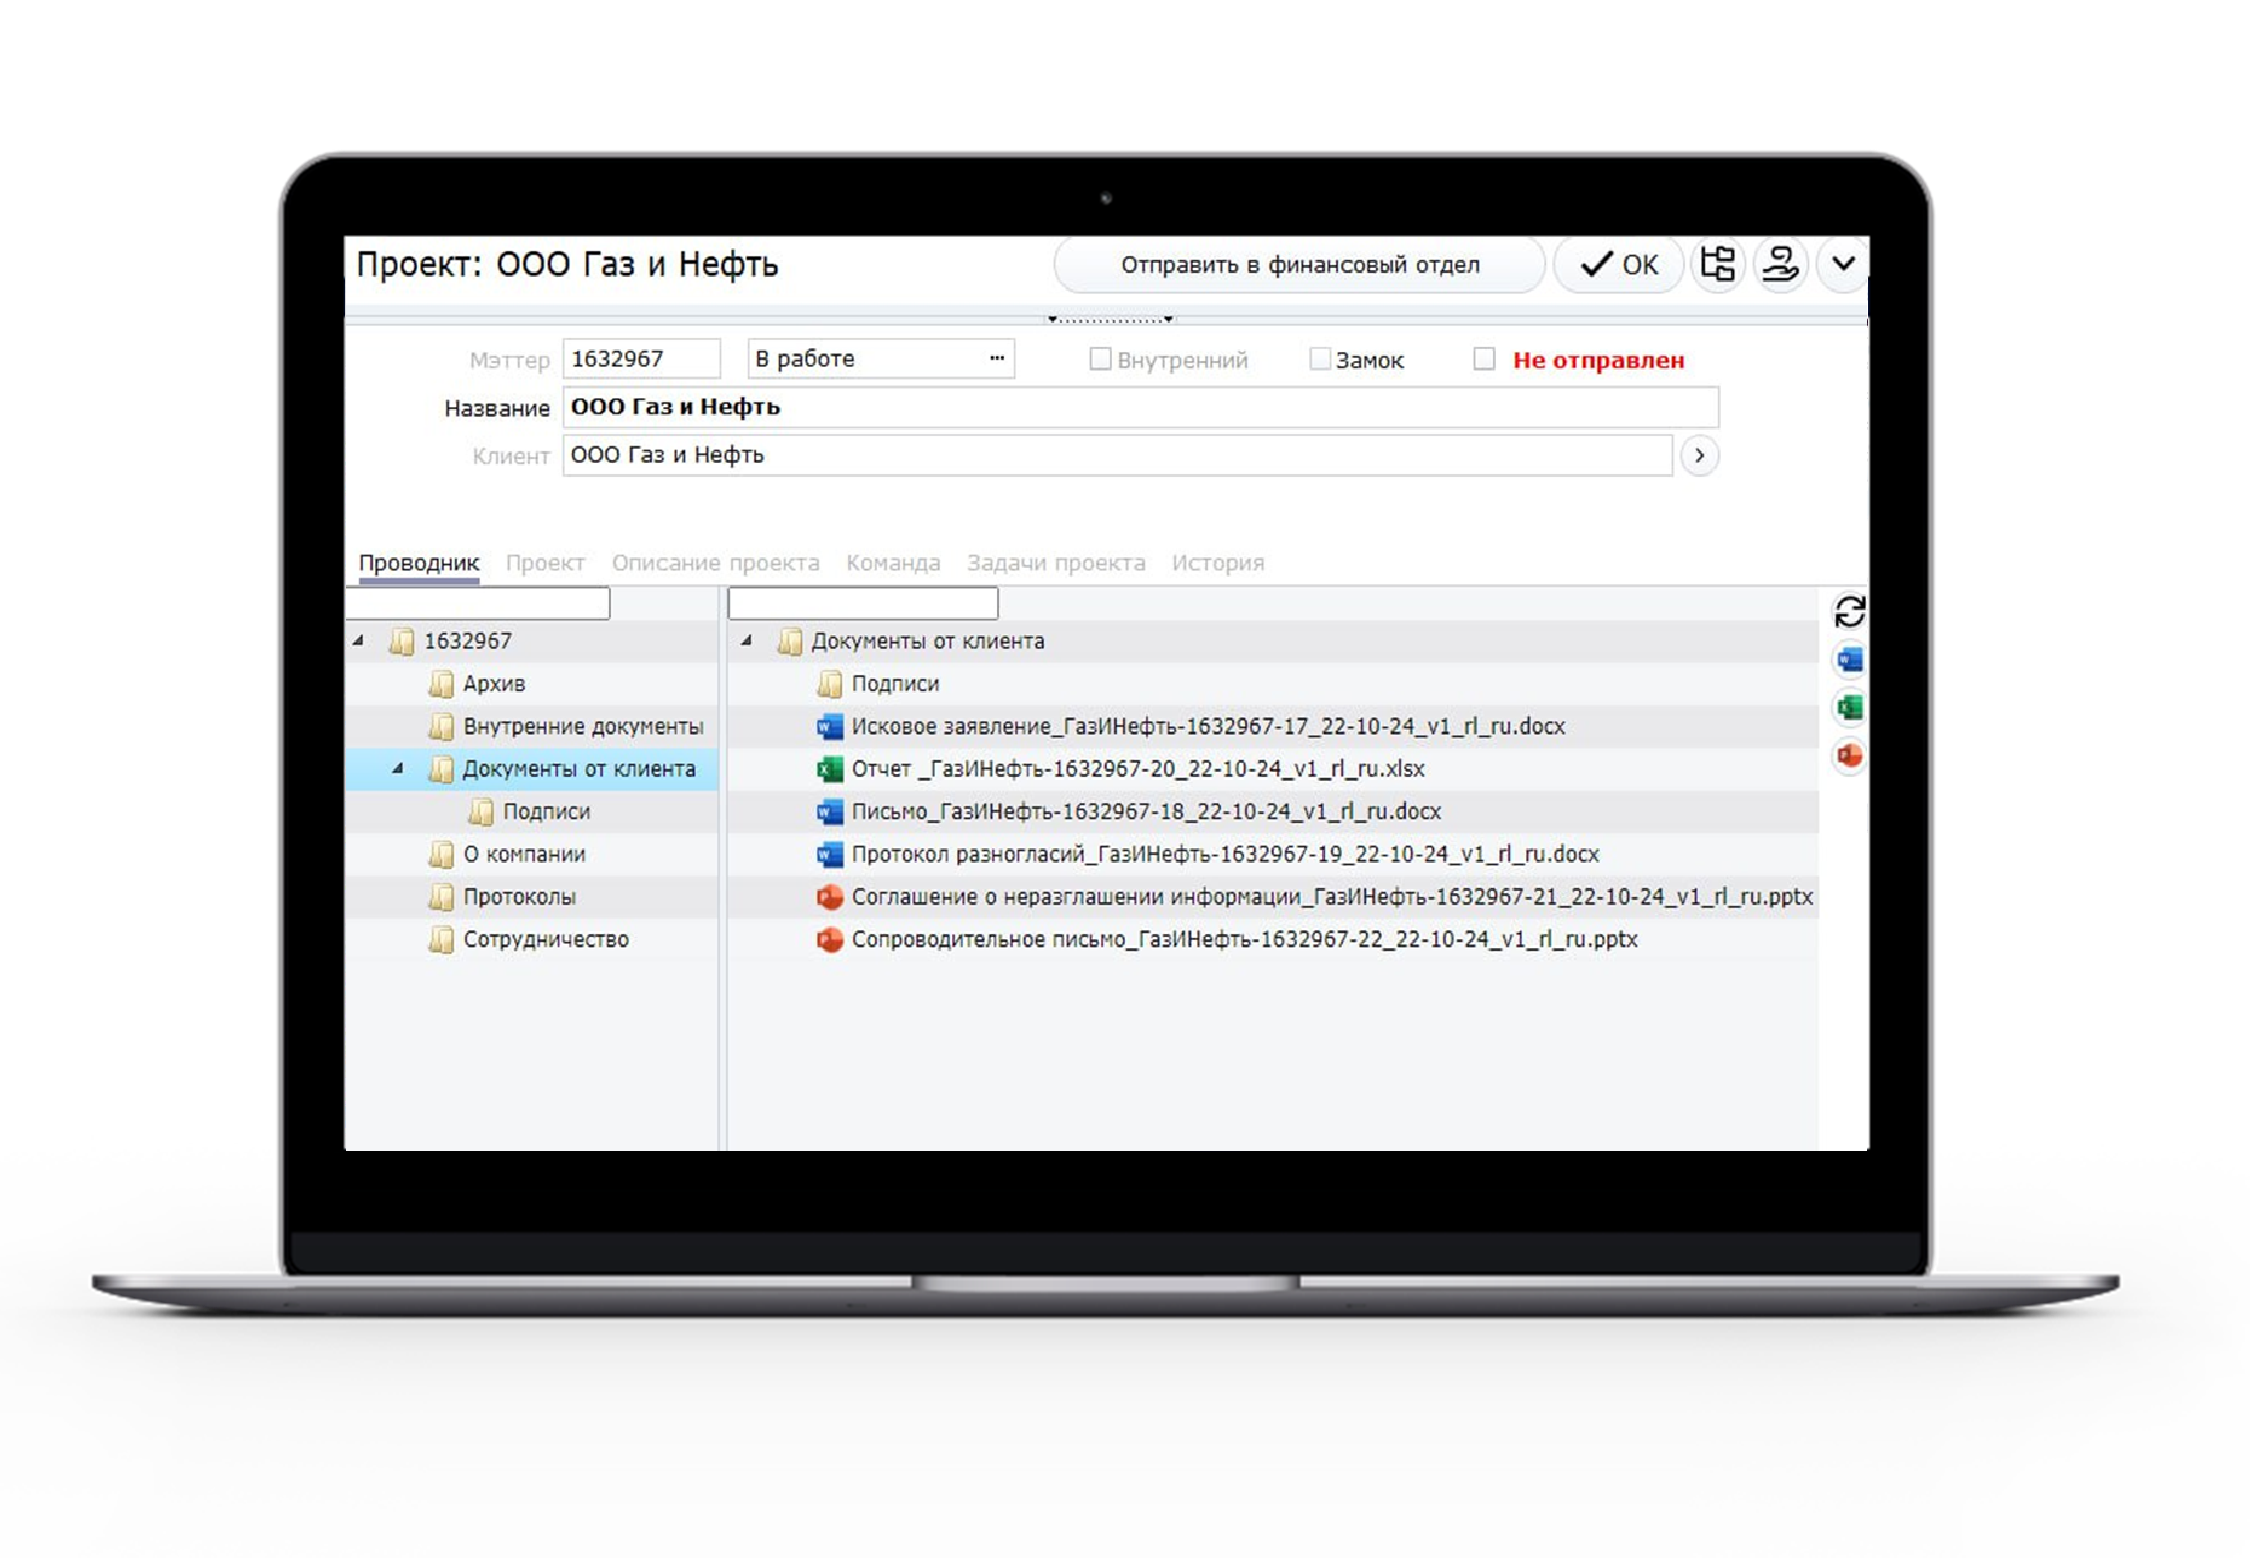Create new Excel document from sidebar
2250x1558 pixels.
1849,707
